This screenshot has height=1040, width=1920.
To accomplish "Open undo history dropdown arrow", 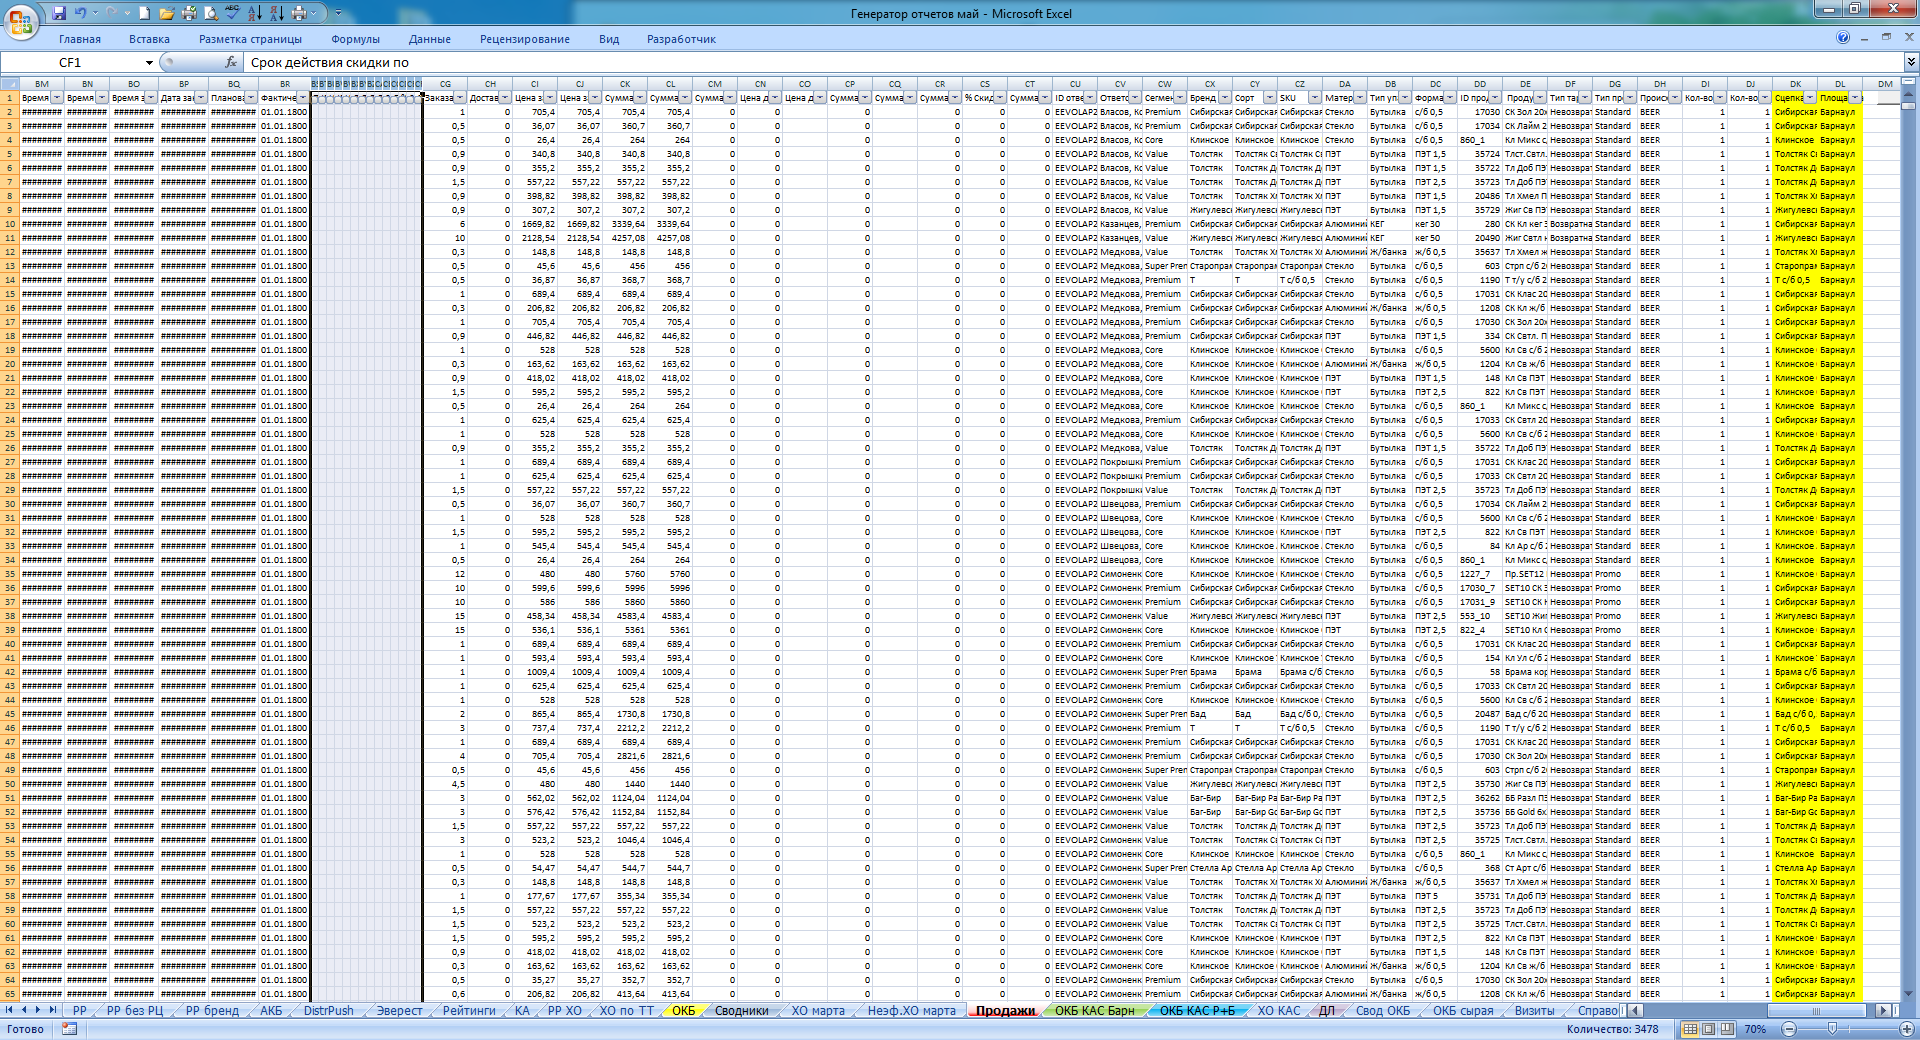I will (95, 13).
